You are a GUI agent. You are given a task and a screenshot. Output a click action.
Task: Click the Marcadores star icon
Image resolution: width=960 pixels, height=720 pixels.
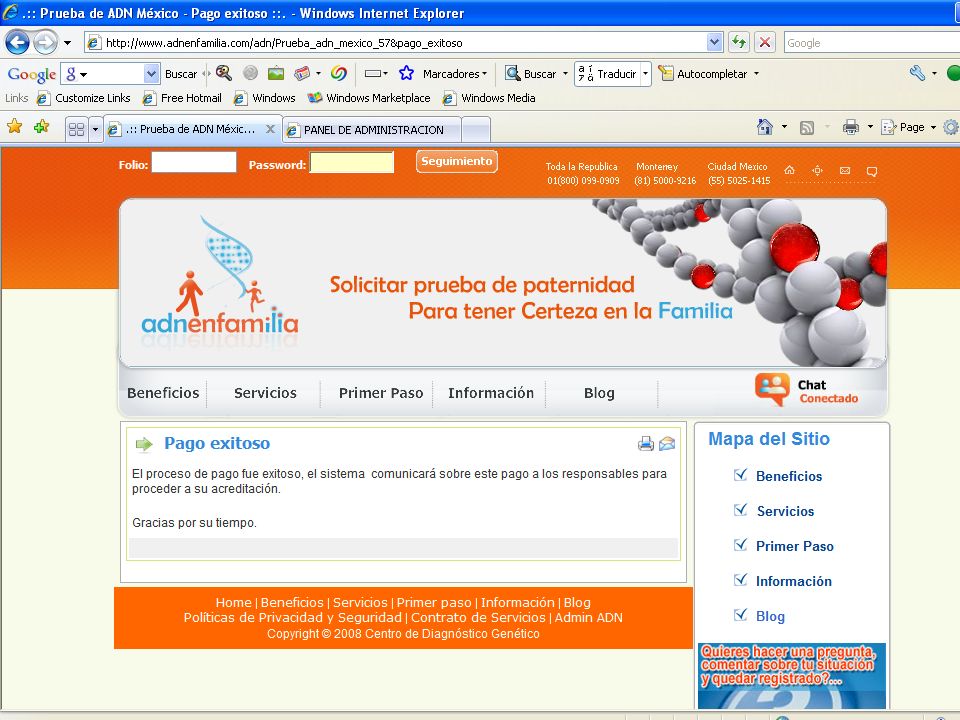click(407, 73)
